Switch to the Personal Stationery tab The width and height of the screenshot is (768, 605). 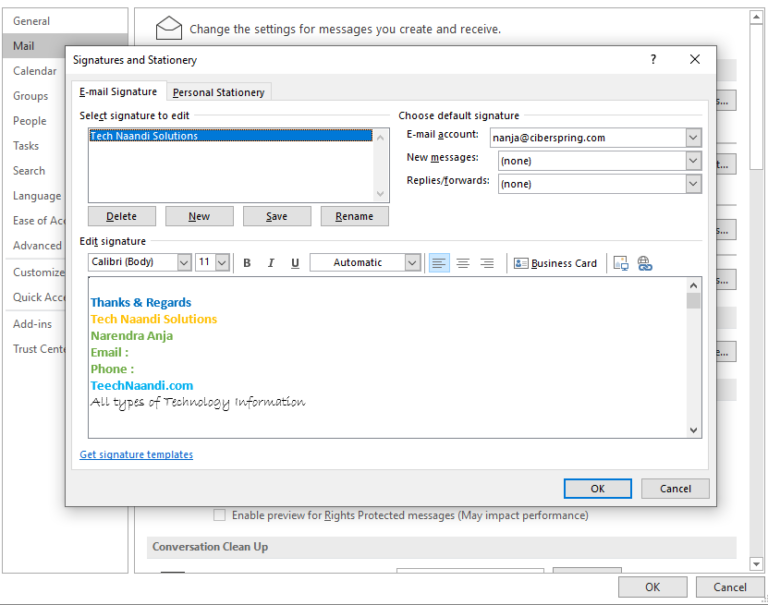(x=218, y=92)
